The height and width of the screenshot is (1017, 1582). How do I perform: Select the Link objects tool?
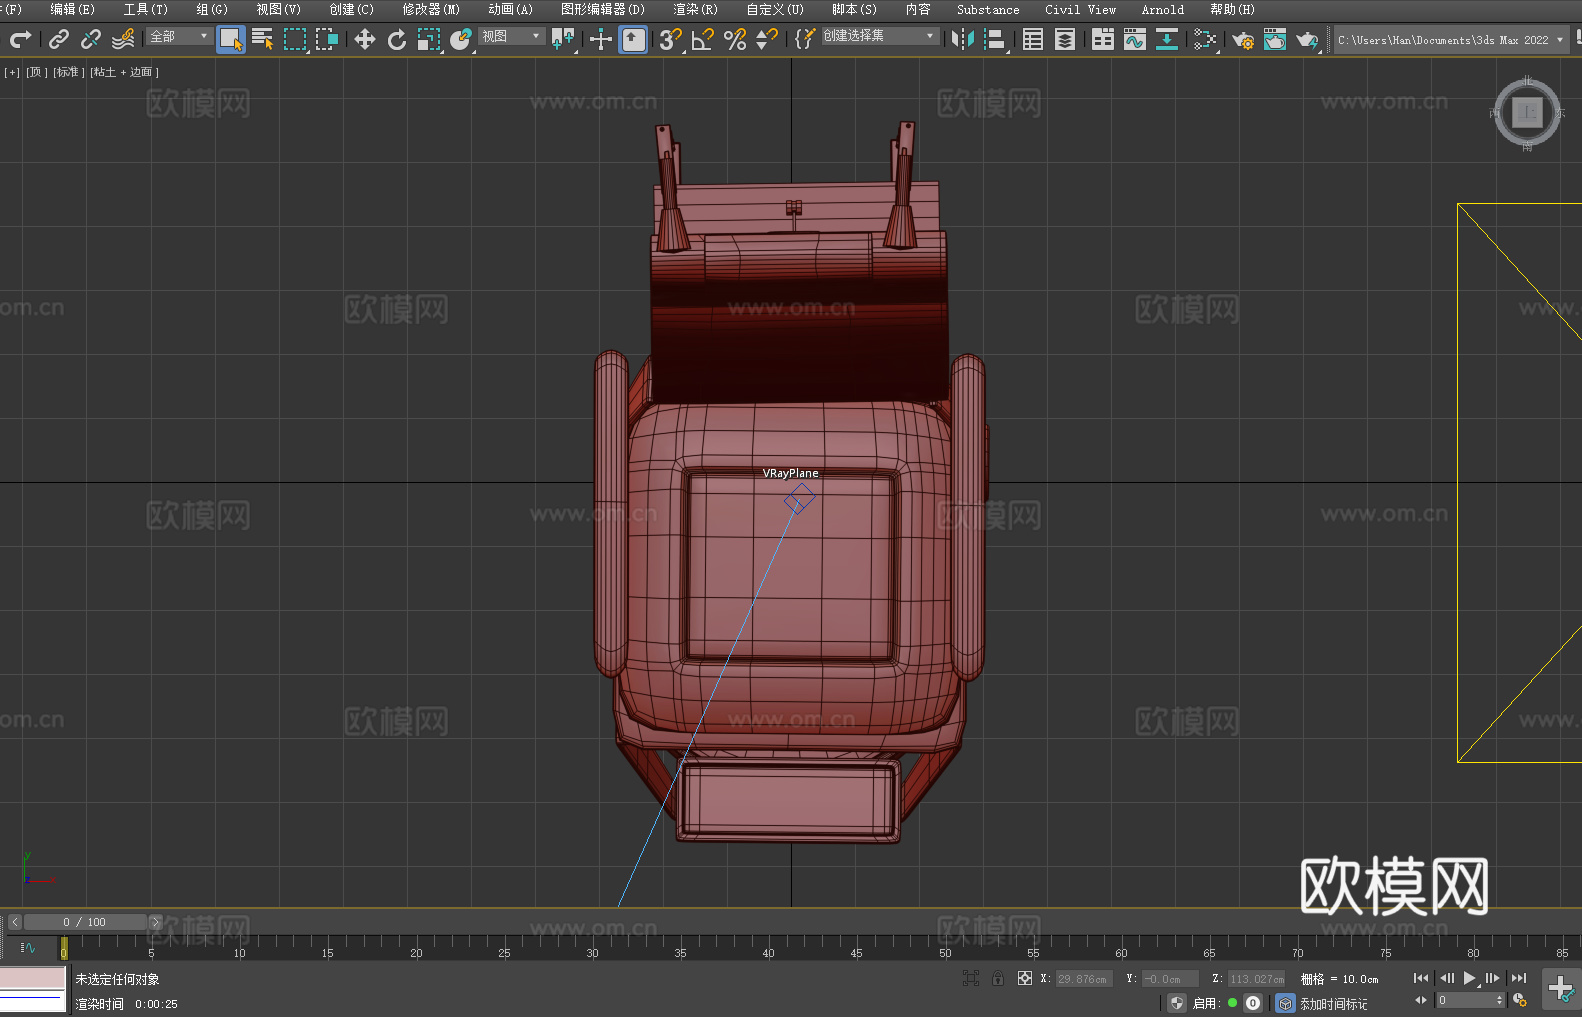click(59, 39)
